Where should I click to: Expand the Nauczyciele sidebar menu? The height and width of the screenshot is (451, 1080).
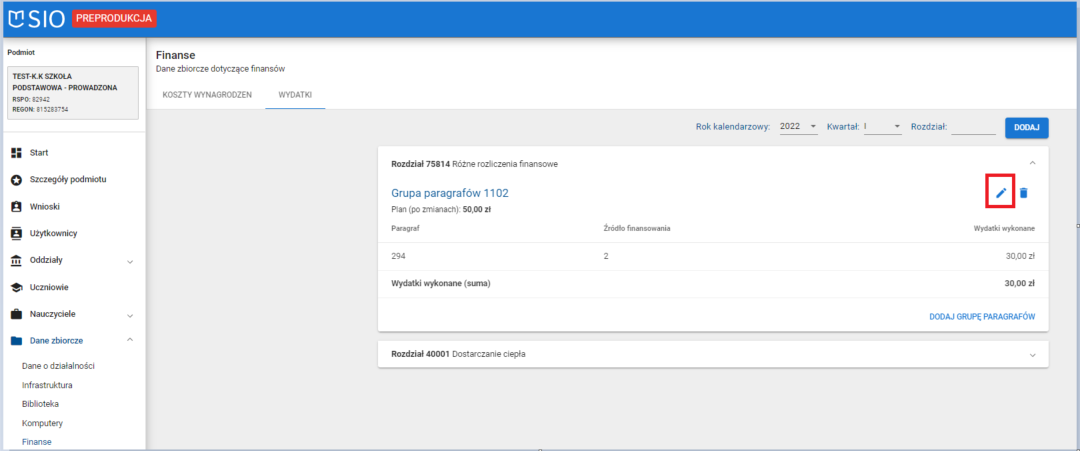(x=129, y=314)
